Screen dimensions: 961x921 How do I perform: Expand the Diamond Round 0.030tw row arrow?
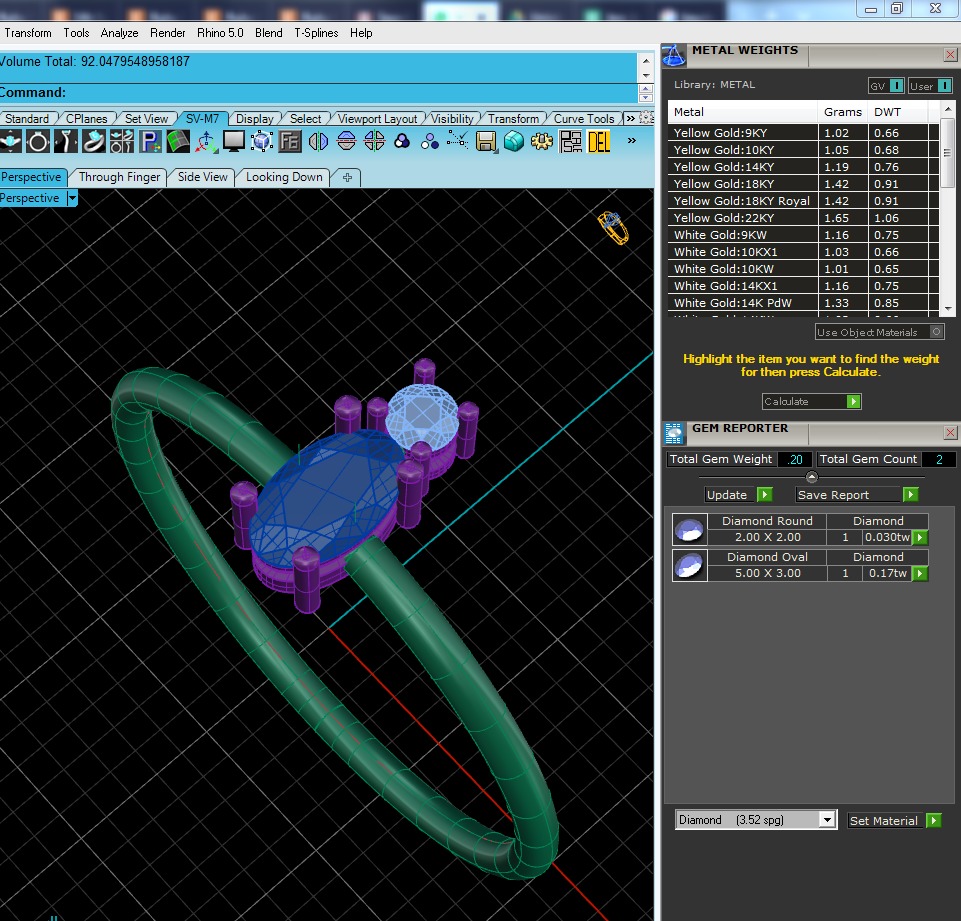920,537
